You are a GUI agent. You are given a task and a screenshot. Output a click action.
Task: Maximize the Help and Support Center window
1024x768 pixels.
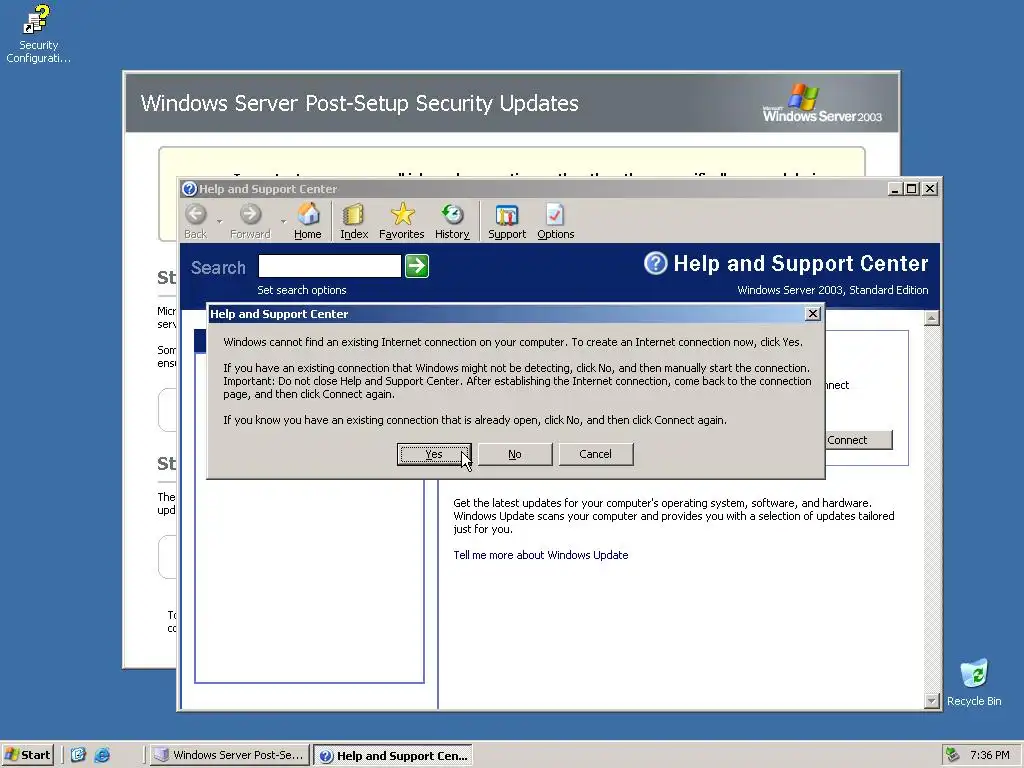pos(912,189)
